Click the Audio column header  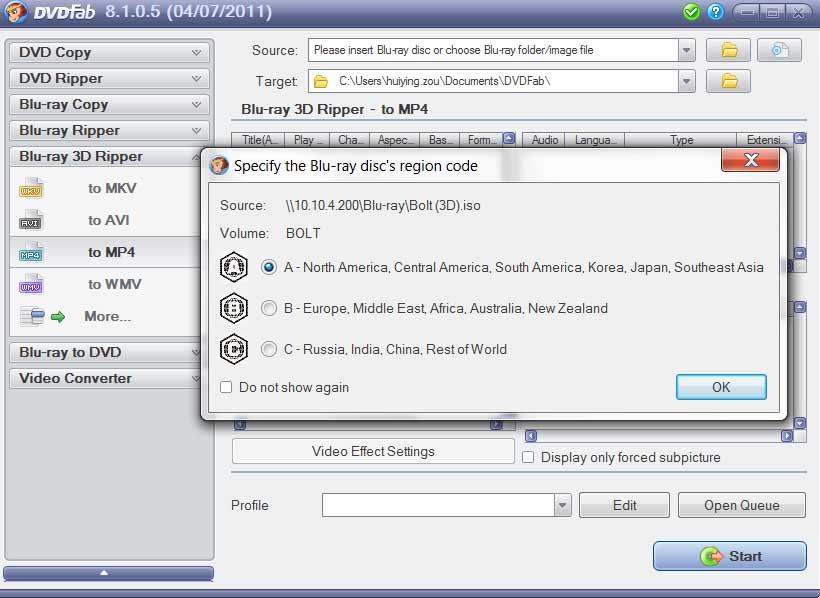[544, 140]
